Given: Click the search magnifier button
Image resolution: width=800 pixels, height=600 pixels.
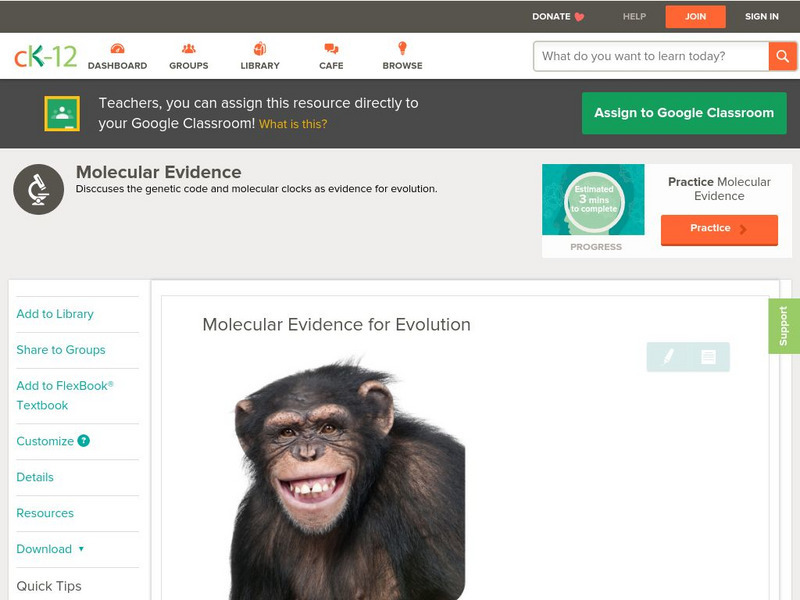Looking at the screenshot, I should 782,56.
